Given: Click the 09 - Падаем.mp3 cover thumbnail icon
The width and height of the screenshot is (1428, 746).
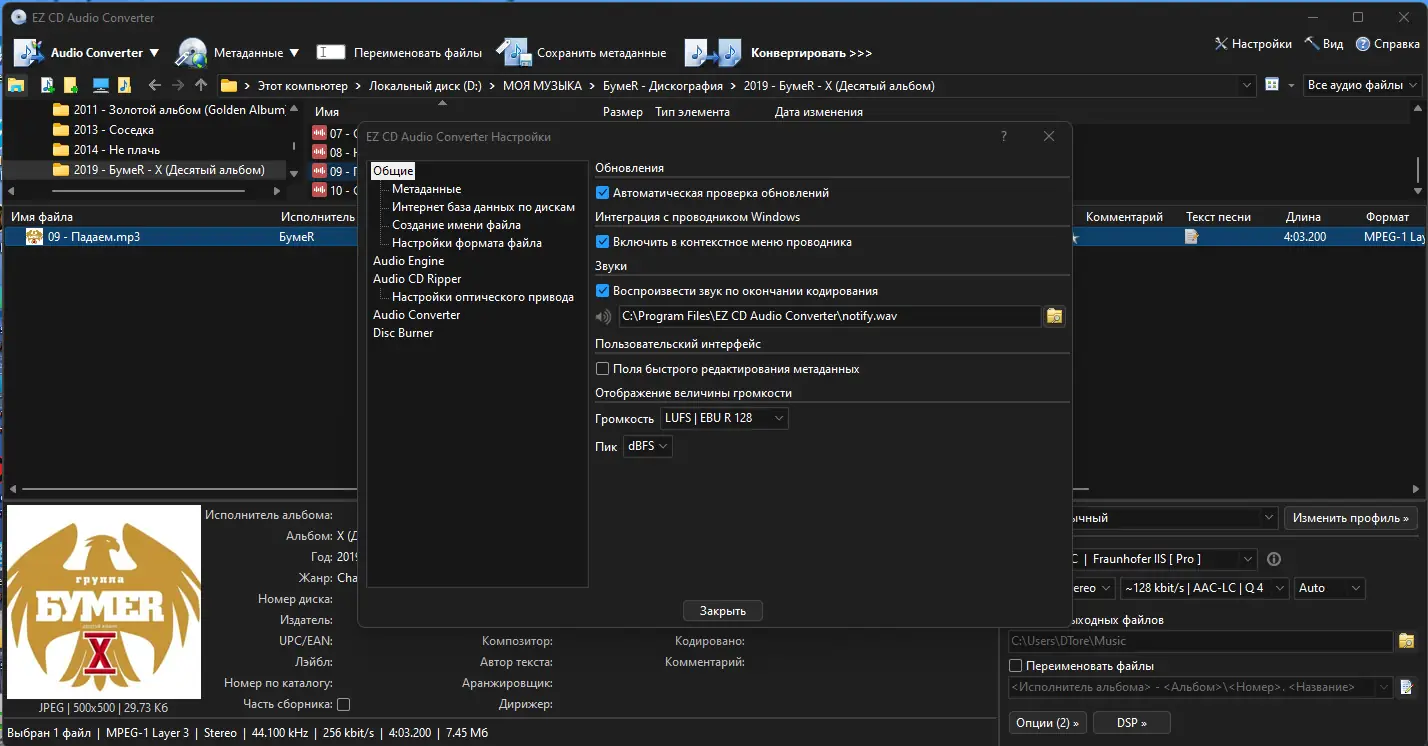Looking at the screenshot, I should click(34, 237).
